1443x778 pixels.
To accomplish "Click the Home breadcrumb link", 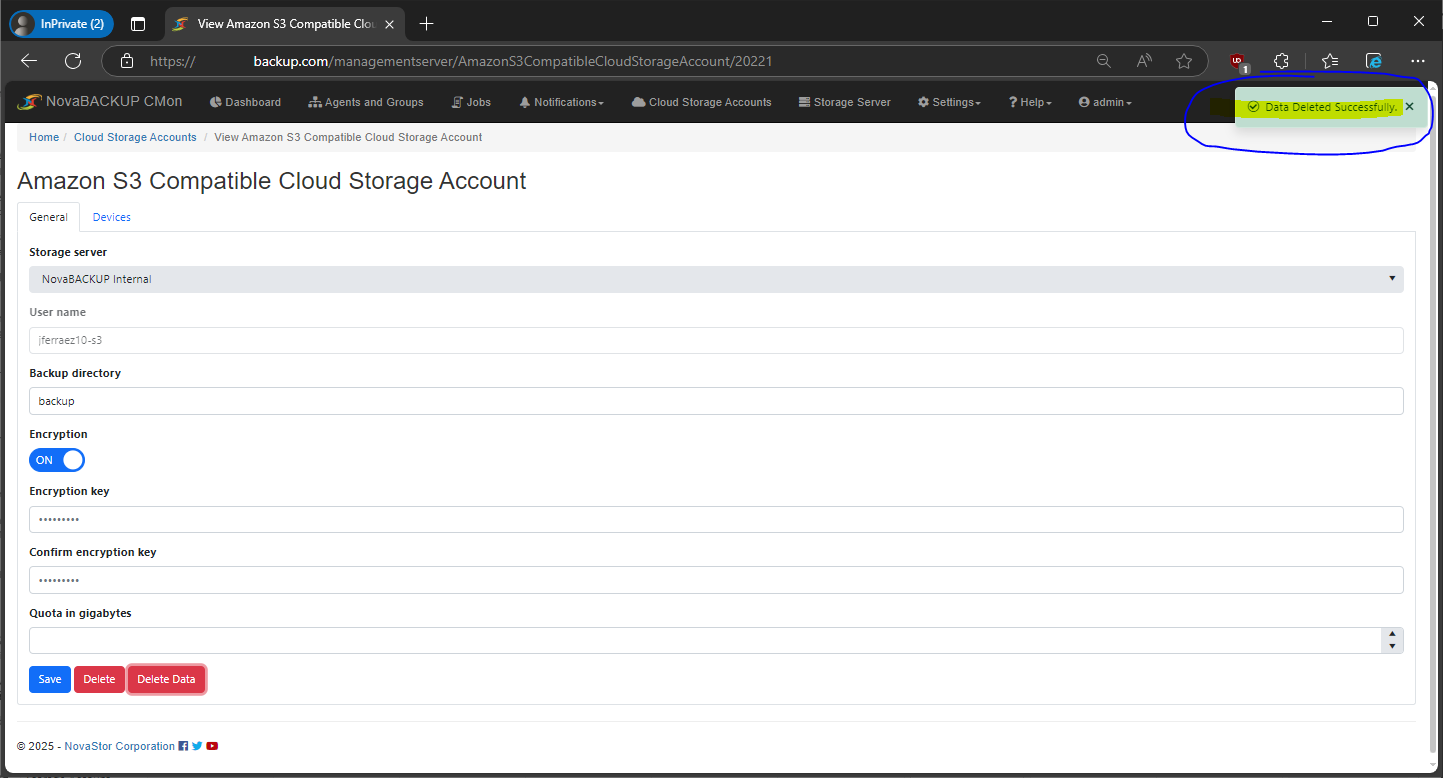I will 44,137.
